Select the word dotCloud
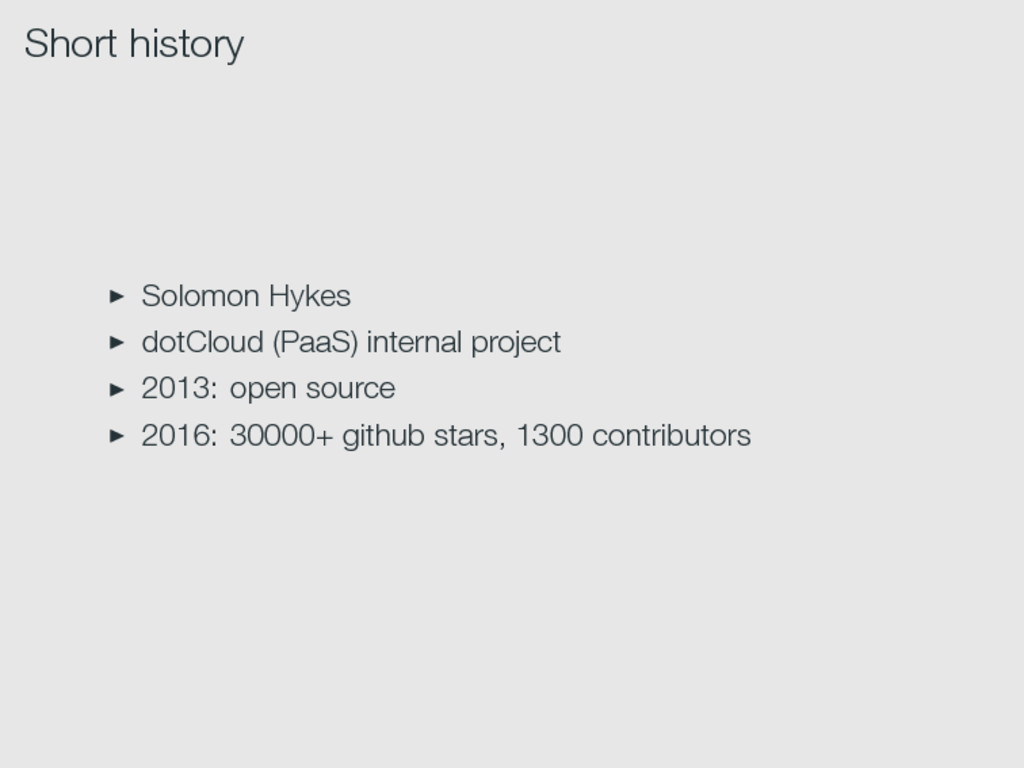 [x=202, y=342]
